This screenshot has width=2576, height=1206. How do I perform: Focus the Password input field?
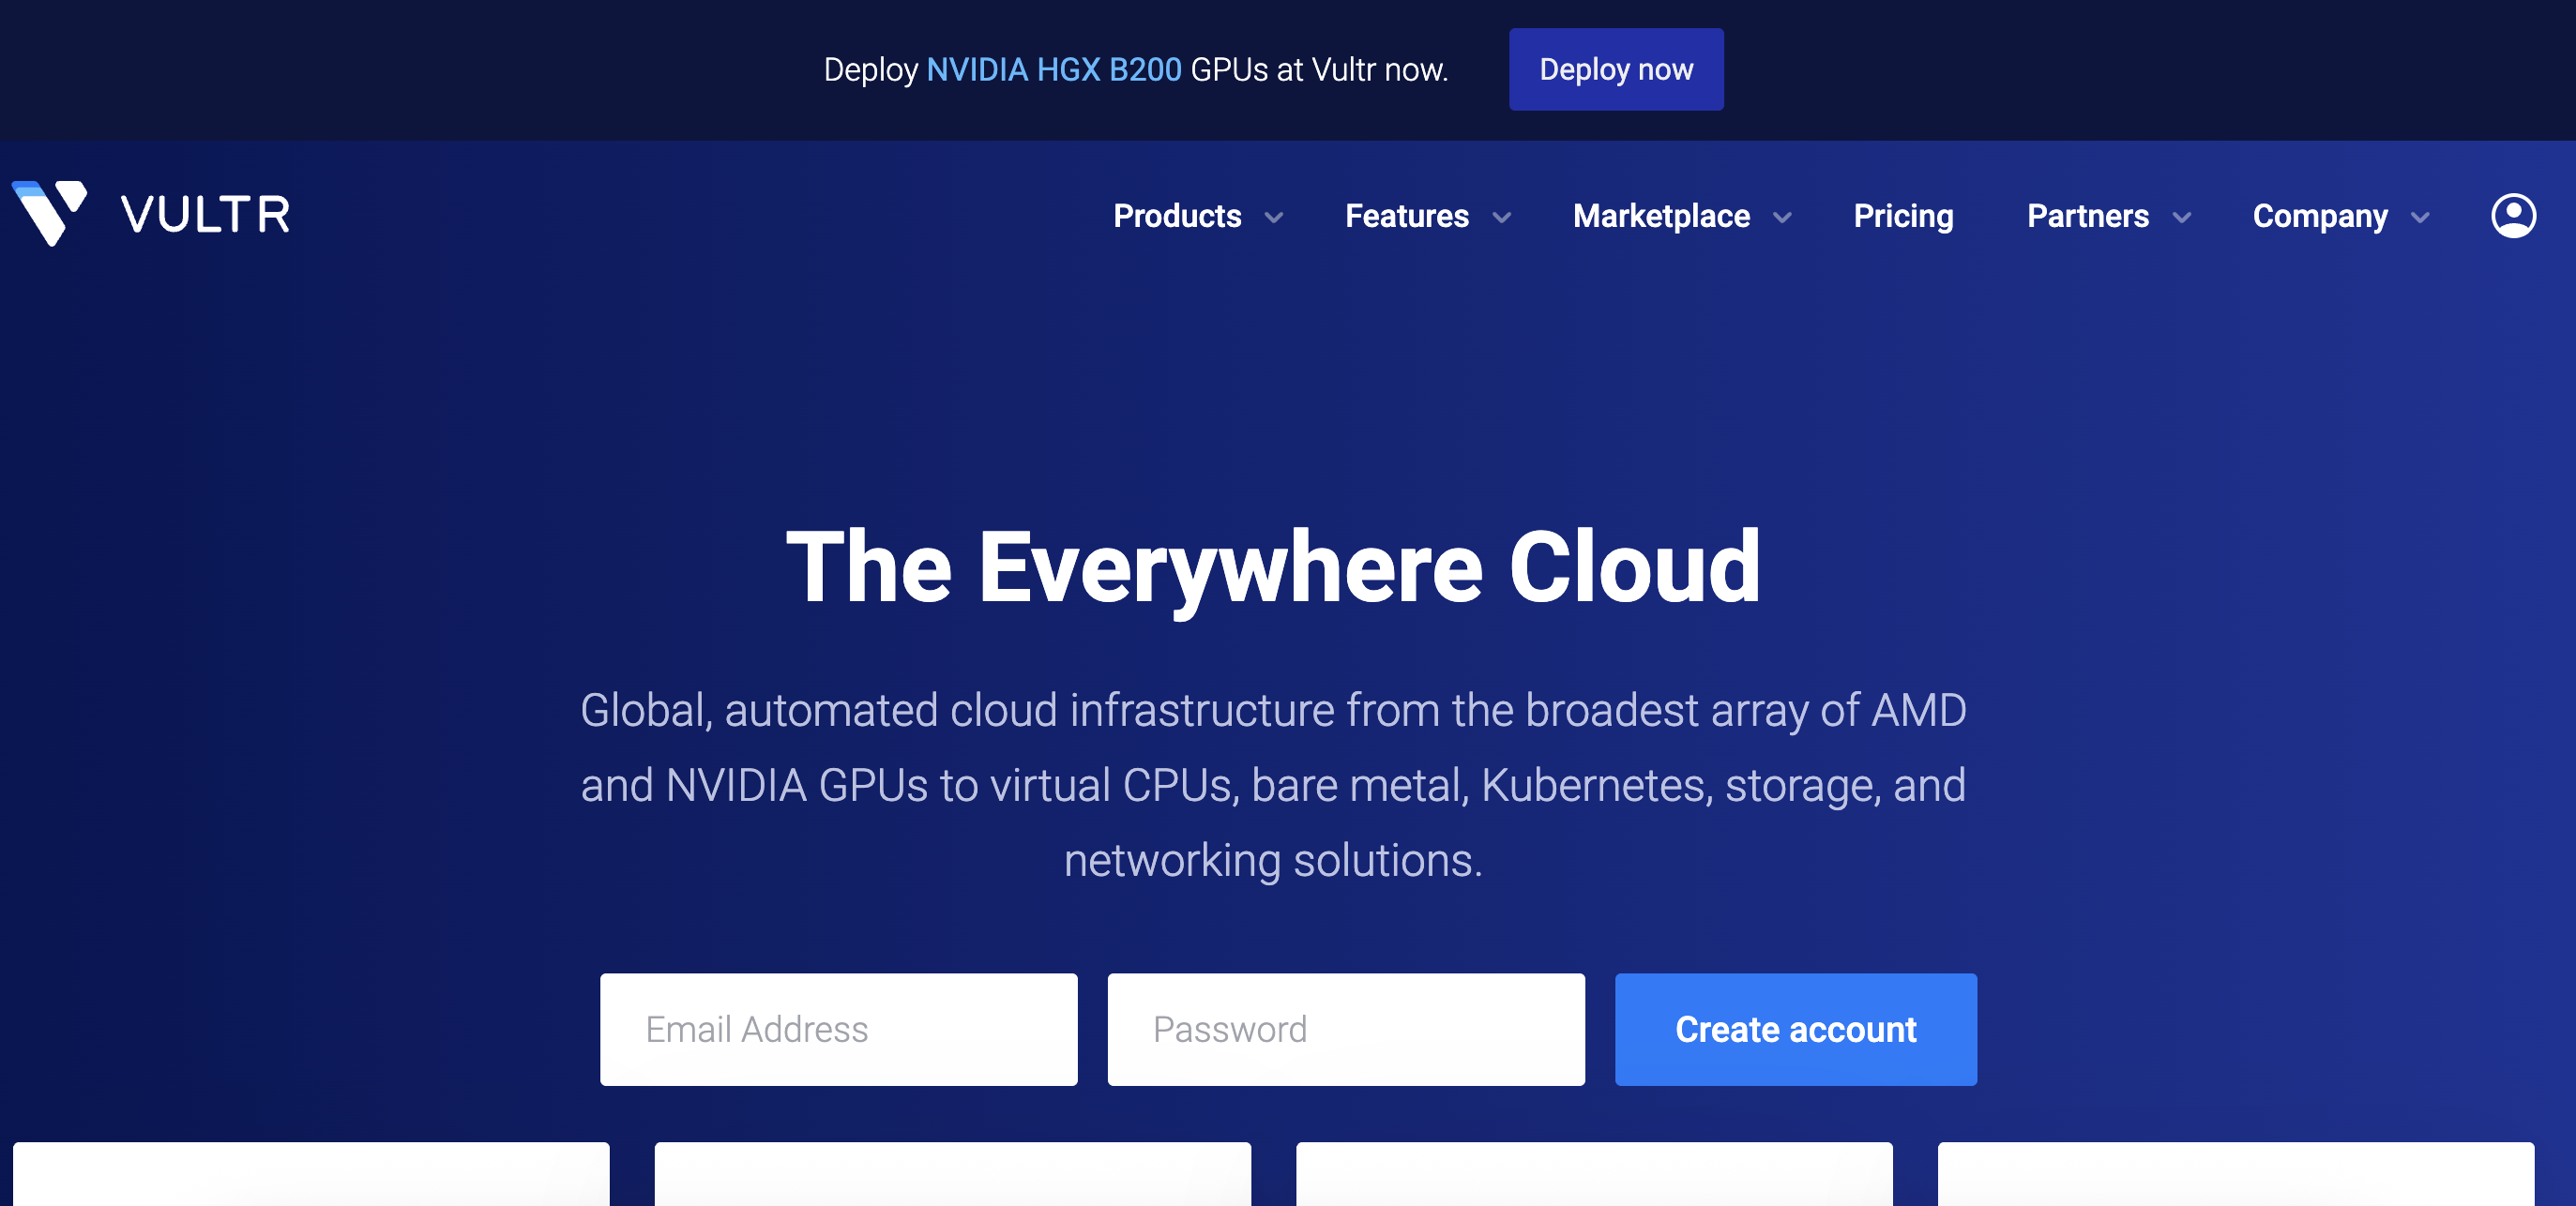pyautogui.click(x=1345, y=1029)
